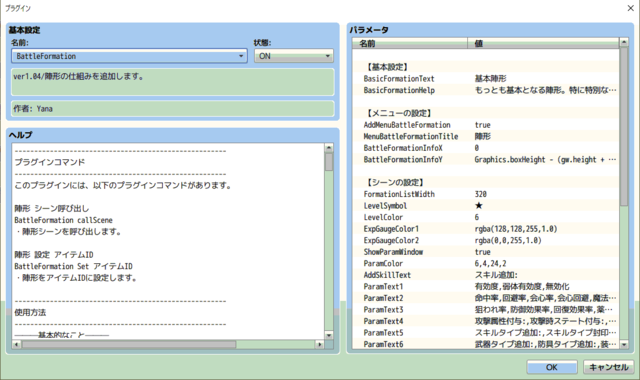Select the BattleFormationInfoX parameter row
Image resolution: width=640 pixels, height=380 pixels.
[485, 148]
